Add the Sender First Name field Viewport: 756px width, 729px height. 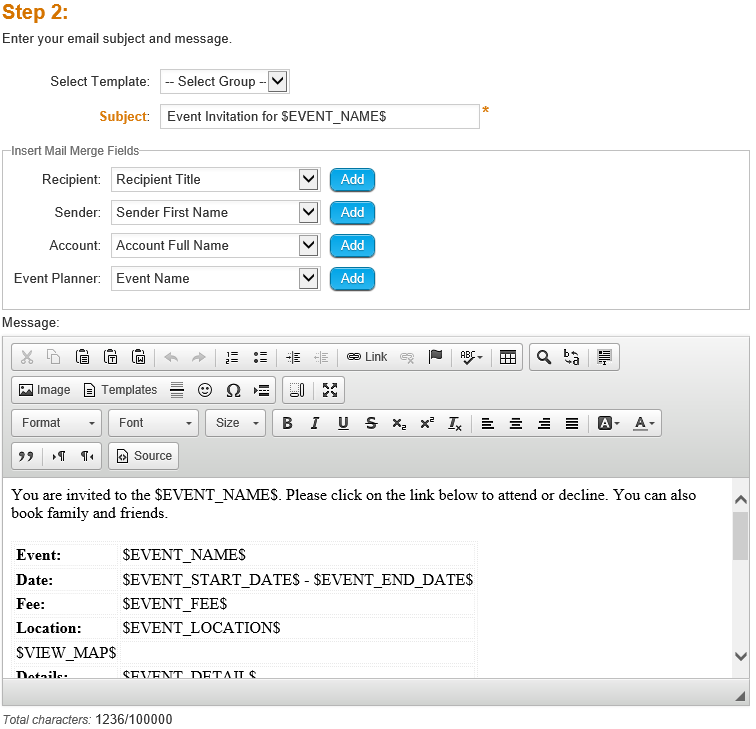click(x=352, y=213)
